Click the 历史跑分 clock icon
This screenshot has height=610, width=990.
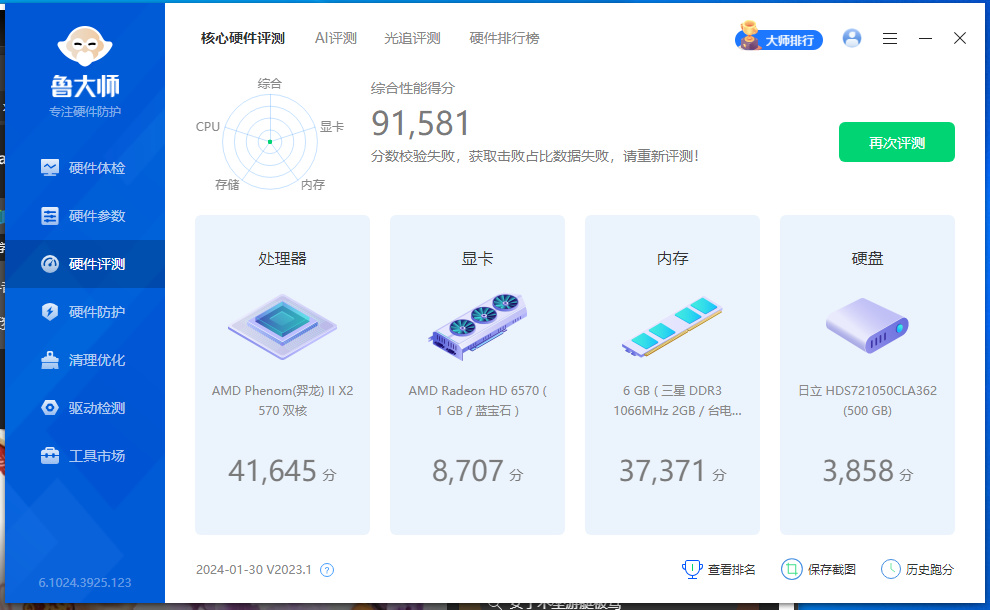tap(890, 569)
